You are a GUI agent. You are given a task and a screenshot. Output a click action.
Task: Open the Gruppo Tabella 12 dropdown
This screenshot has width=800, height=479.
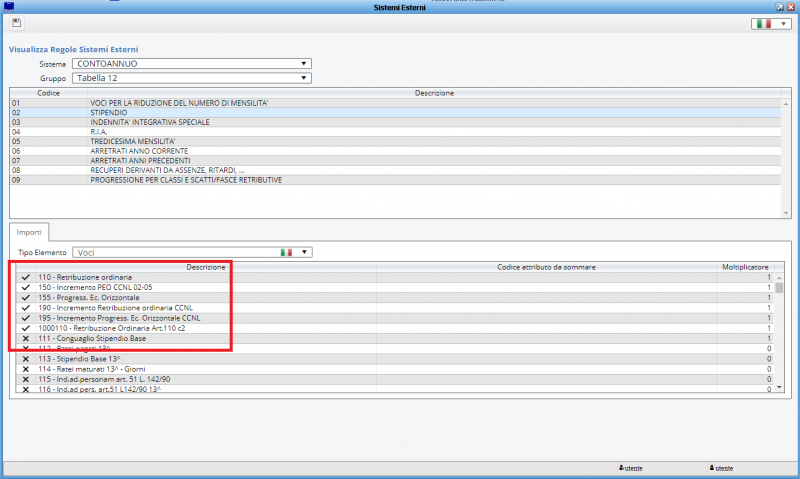coord(192,78)
